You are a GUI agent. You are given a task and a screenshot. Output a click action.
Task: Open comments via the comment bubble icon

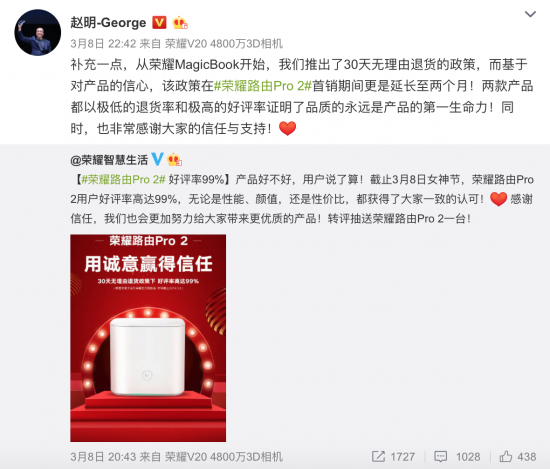[440, 456]
